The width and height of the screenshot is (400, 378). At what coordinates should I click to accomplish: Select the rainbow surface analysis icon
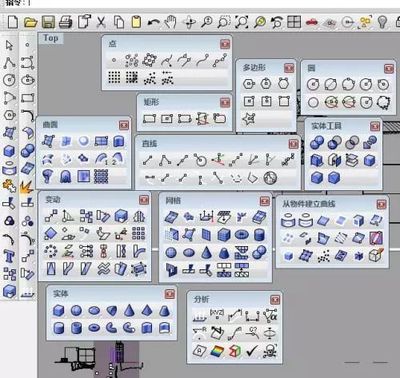pos(217,351)
